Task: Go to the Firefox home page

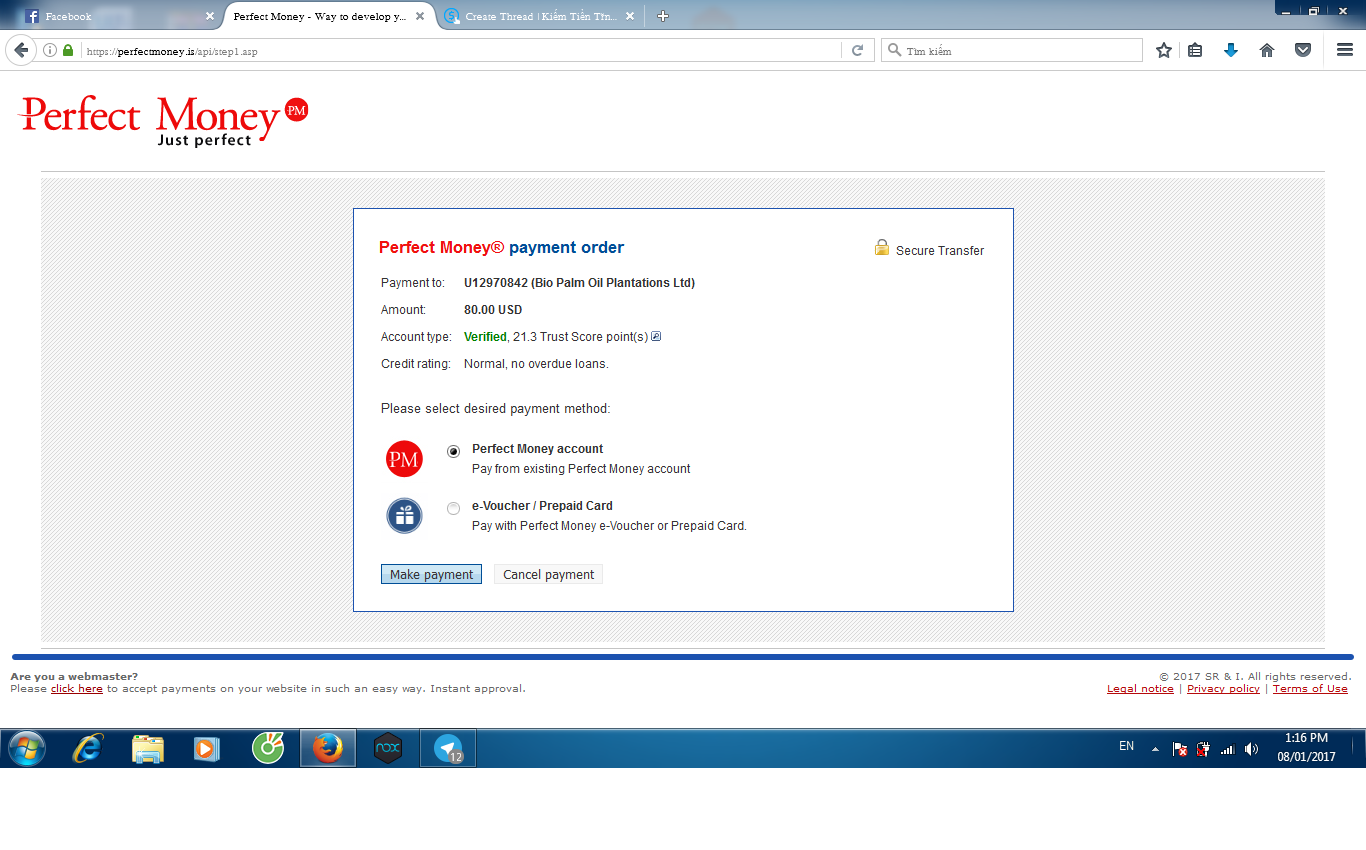Action: coord(1267,50)
